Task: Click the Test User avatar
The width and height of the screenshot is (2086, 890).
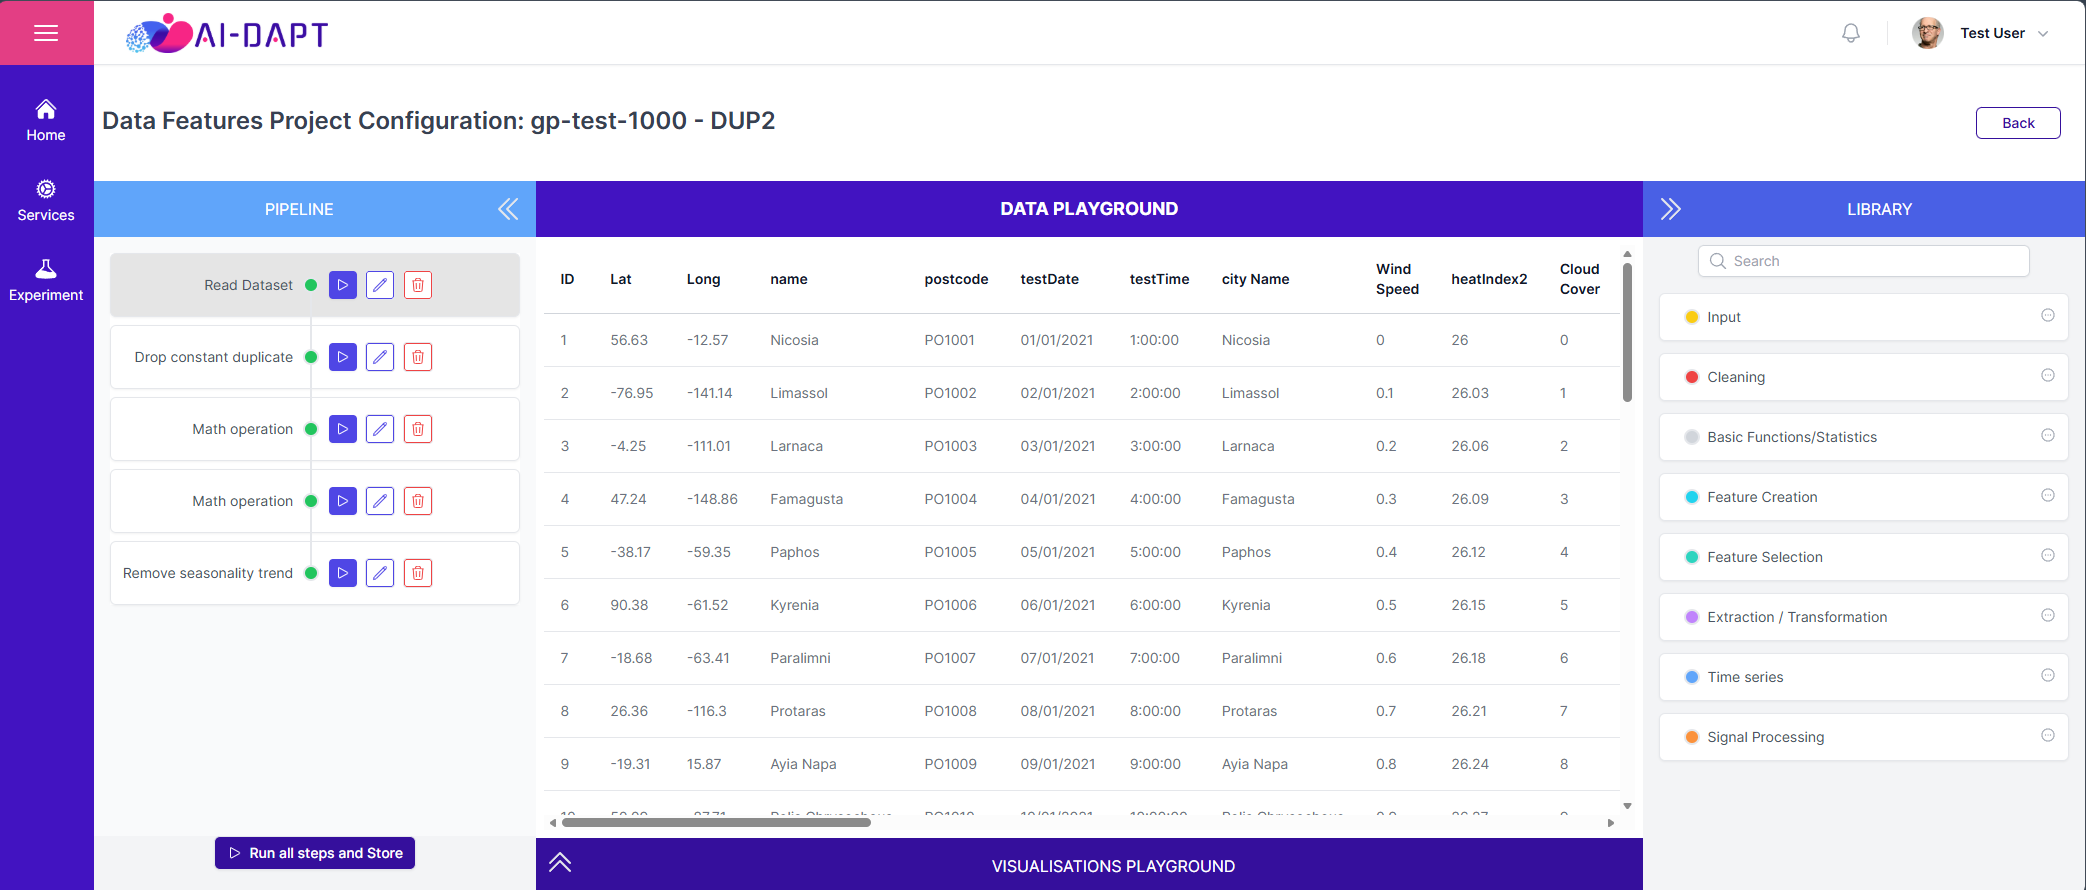Action: pos(1927,33)
